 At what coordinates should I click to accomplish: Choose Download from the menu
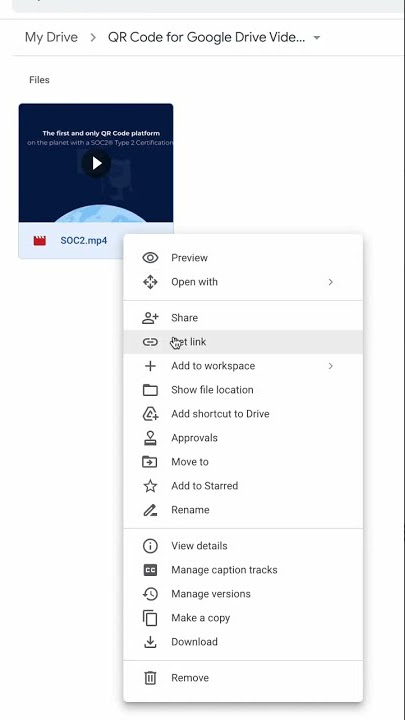[x=243, y=642]
